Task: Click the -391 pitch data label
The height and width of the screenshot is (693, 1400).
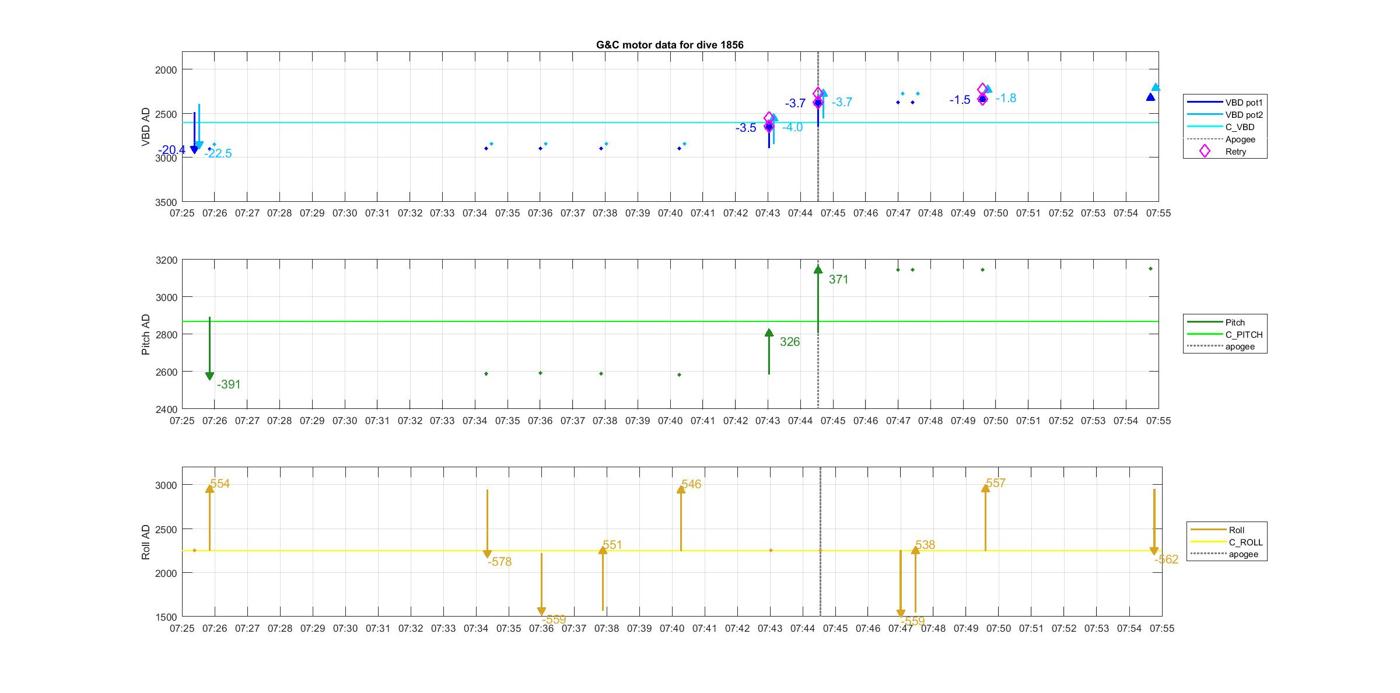Action: (229, 385)
